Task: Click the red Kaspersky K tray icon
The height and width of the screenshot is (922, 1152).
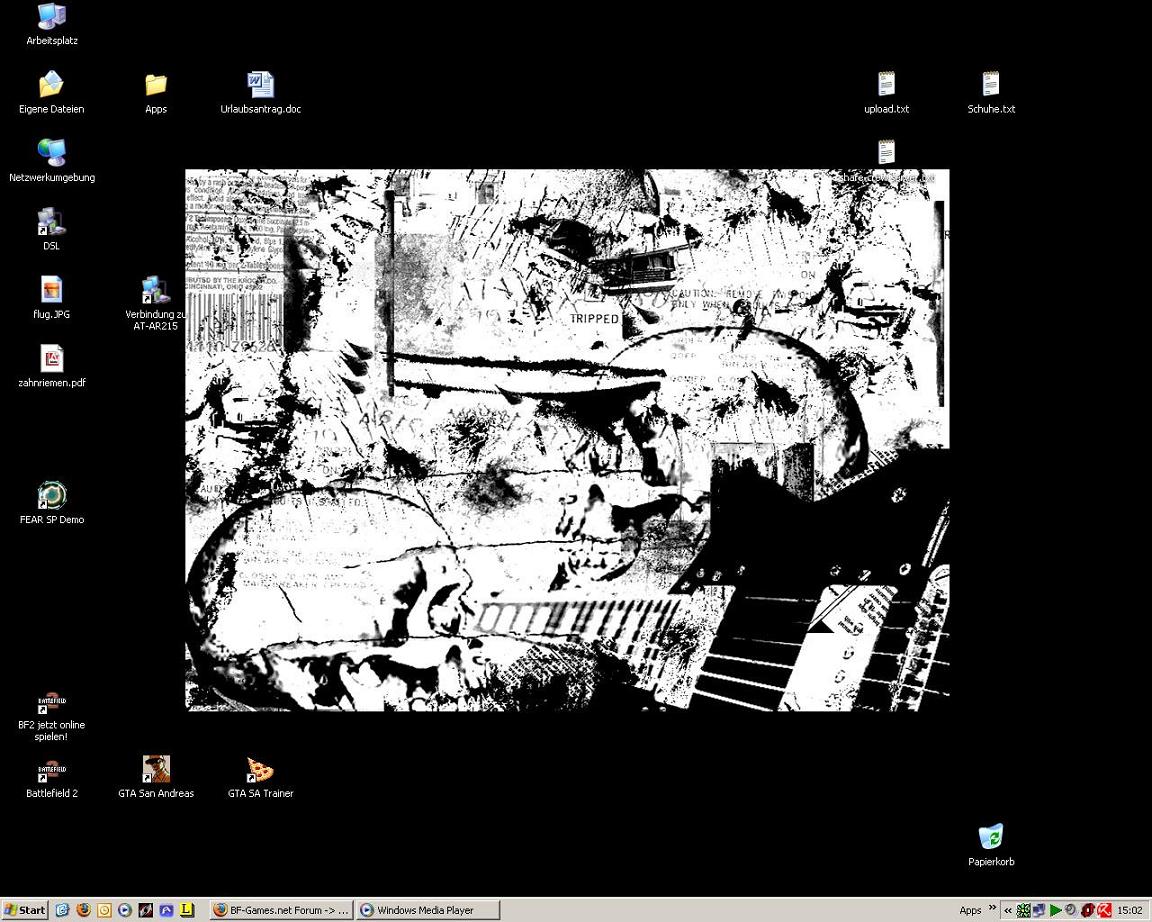Action: (x=1104, y=910)
